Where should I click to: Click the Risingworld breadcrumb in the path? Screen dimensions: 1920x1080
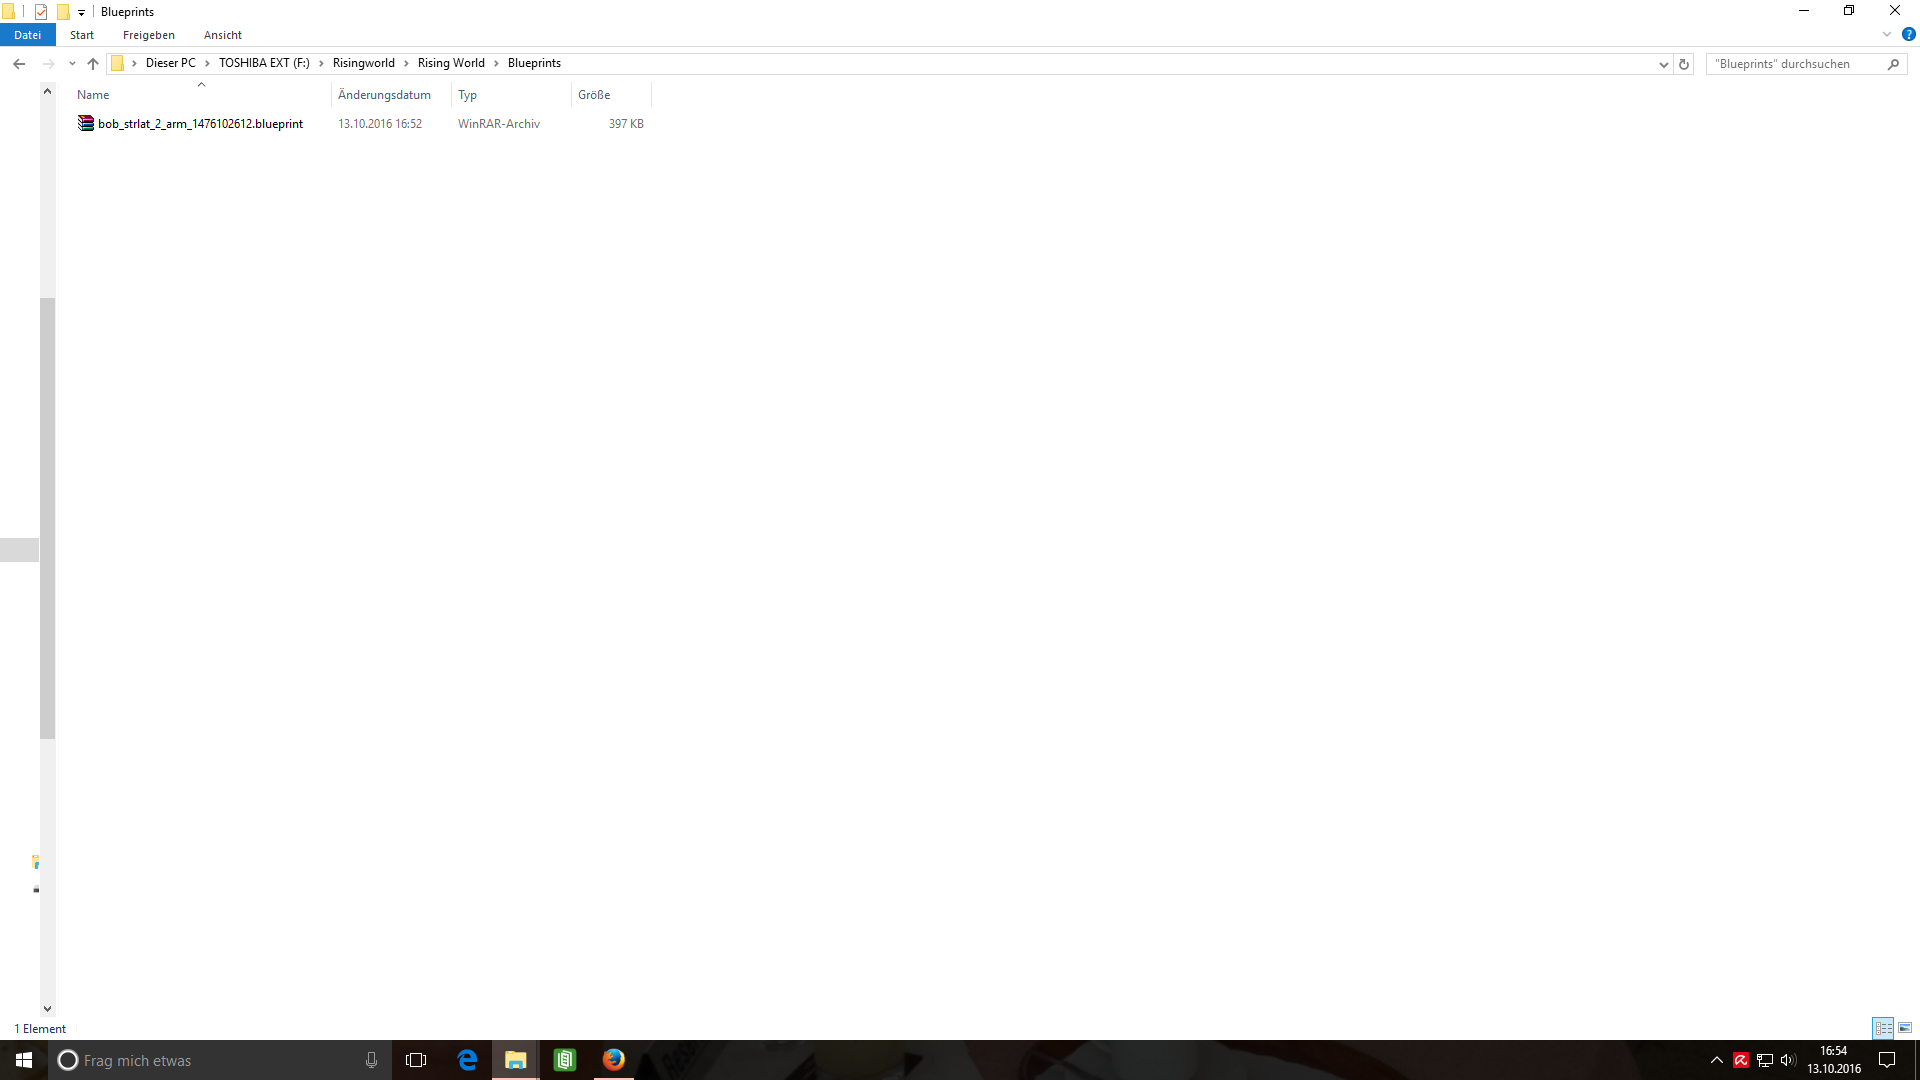(x=363, y=63)
